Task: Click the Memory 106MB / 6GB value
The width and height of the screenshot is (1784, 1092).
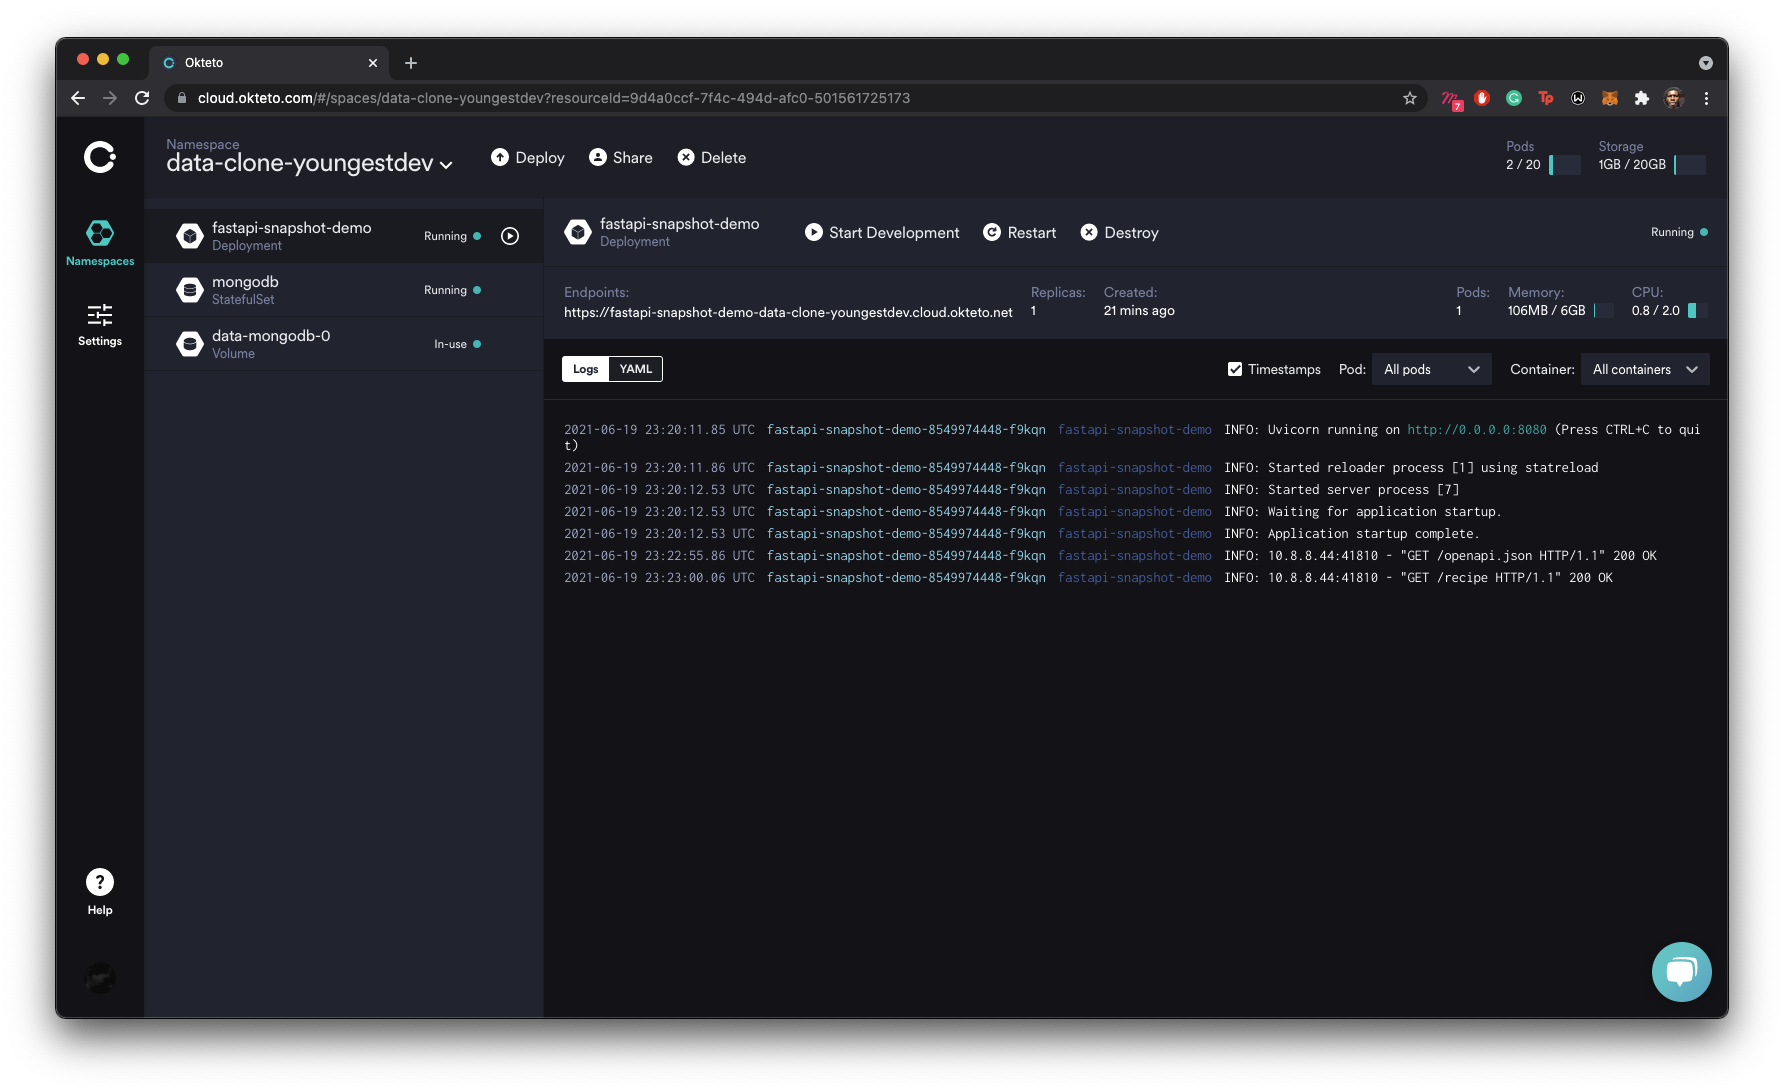Action: point(1546,311)
